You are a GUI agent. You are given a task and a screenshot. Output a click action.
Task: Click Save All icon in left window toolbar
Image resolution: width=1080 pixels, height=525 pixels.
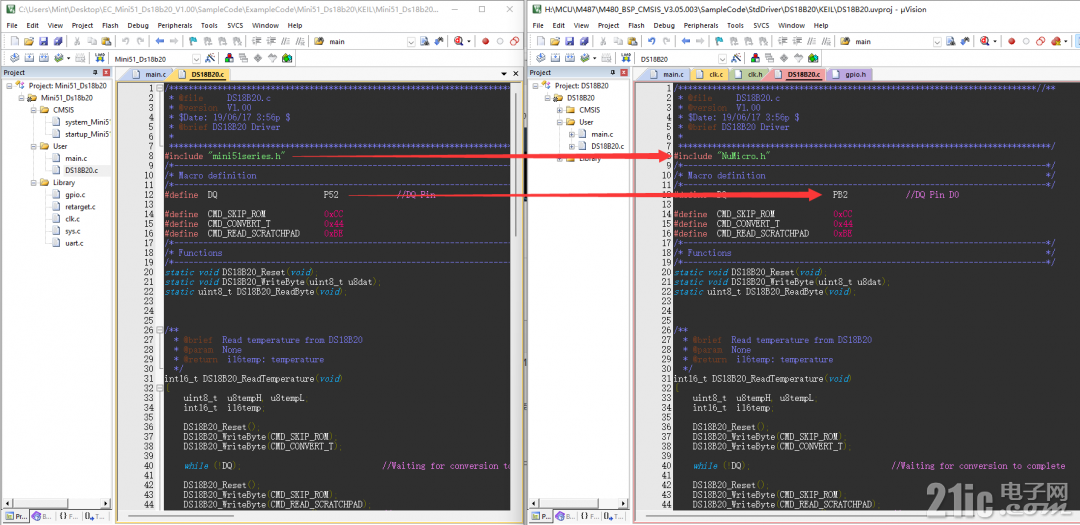click(57, 41)
